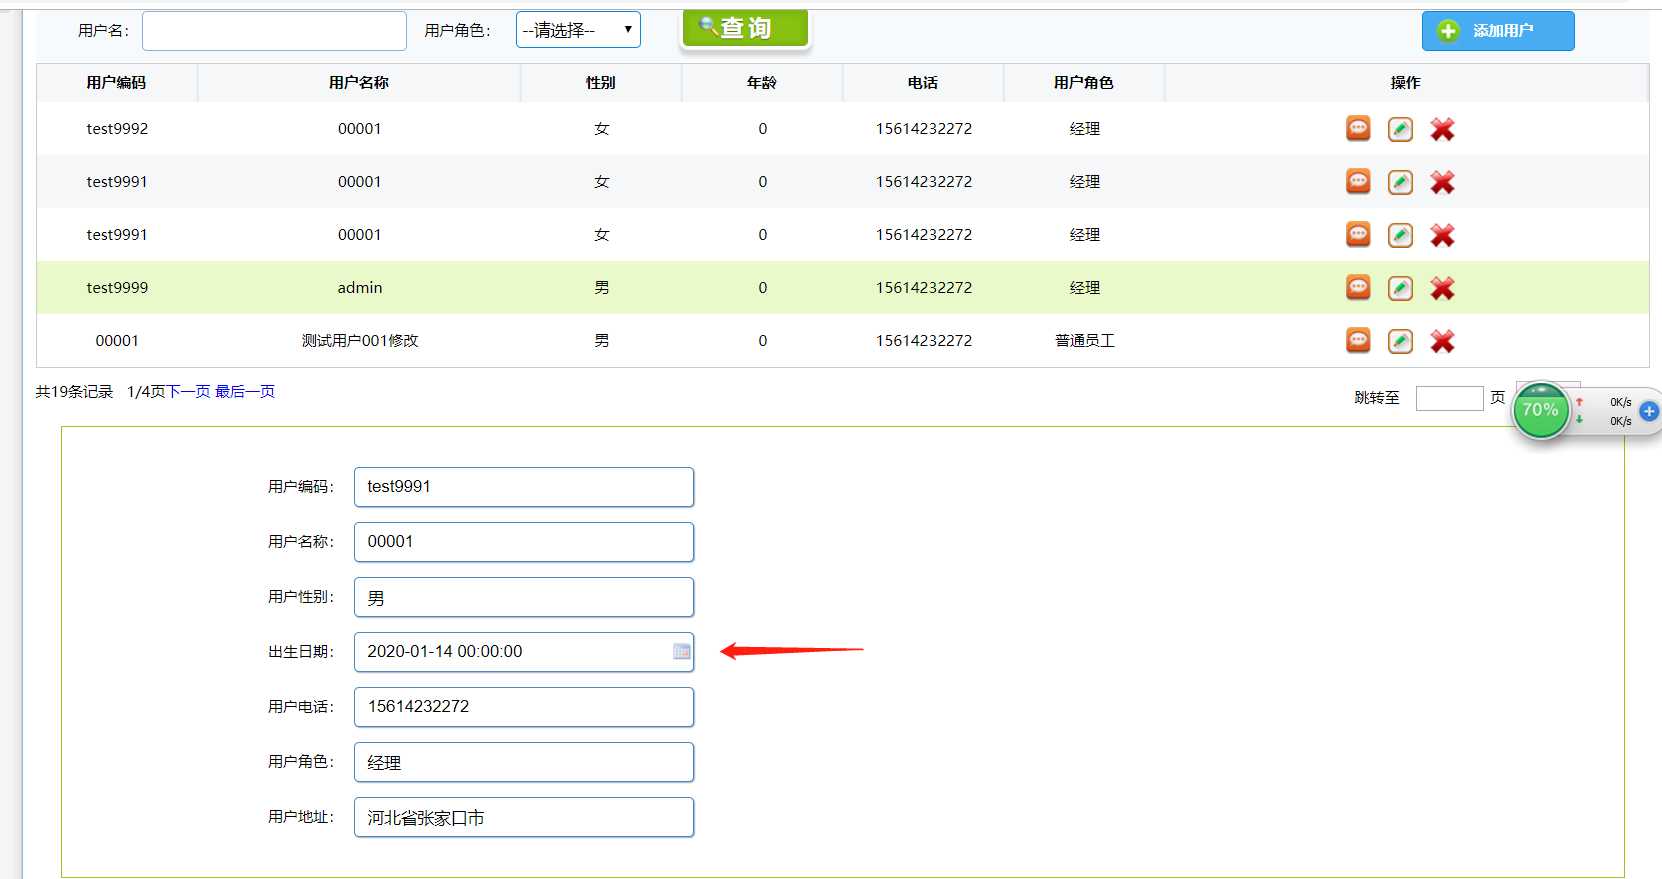Click the 普通员工 role cell
The width and height of the screenshot is (1662, 879).
pos(1085,341)
